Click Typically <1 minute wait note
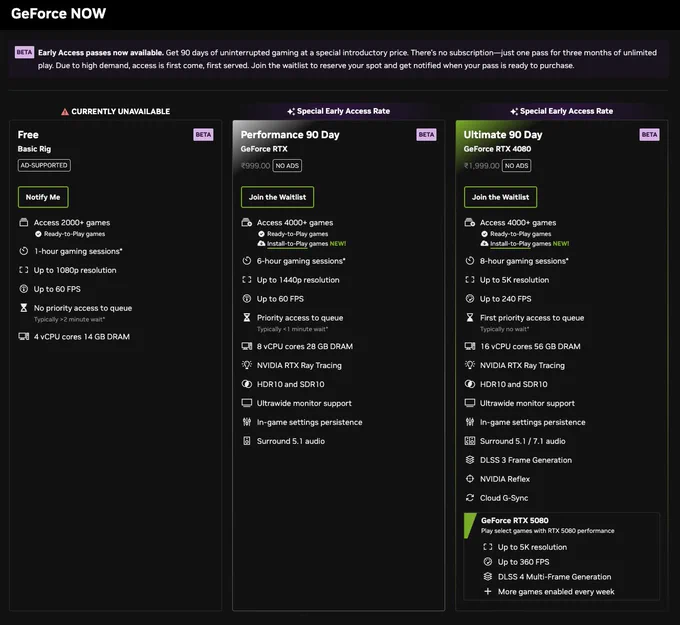680x625 pixels. pyautogui.click(x=292, y=329)
